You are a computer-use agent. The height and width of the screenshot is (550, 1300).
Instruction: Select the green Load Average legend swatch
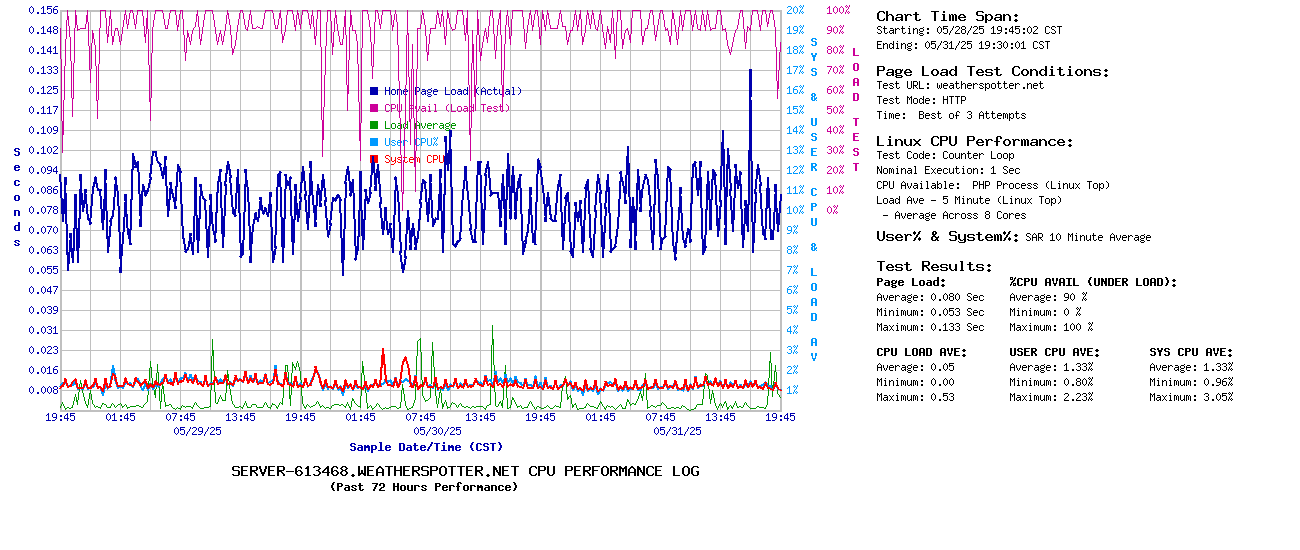pyautogui.click(x=374, y=125)
